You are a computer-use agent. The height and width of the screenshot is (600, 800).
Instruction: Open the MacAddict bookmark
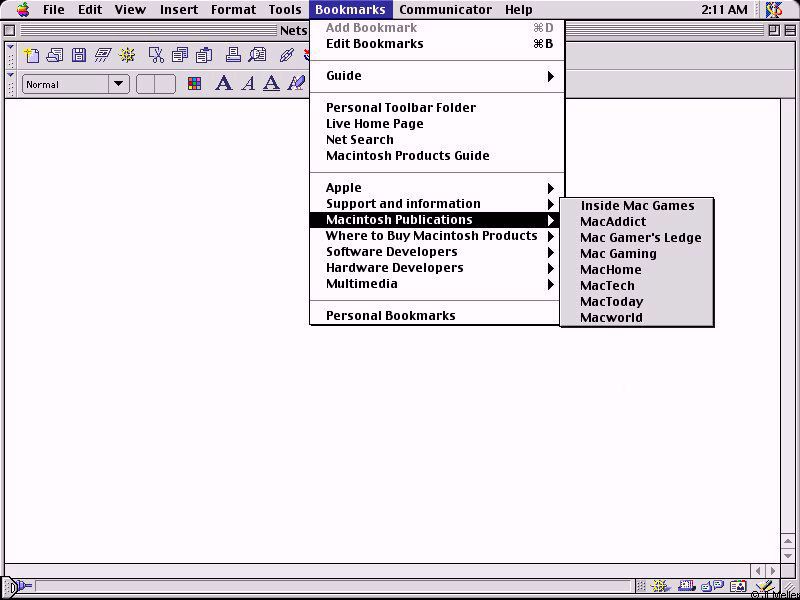click(613, 222)
